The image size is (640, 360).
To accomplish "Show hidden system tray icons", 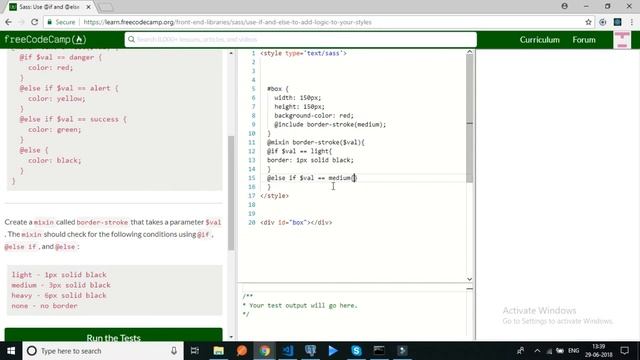I will (537, 351).
